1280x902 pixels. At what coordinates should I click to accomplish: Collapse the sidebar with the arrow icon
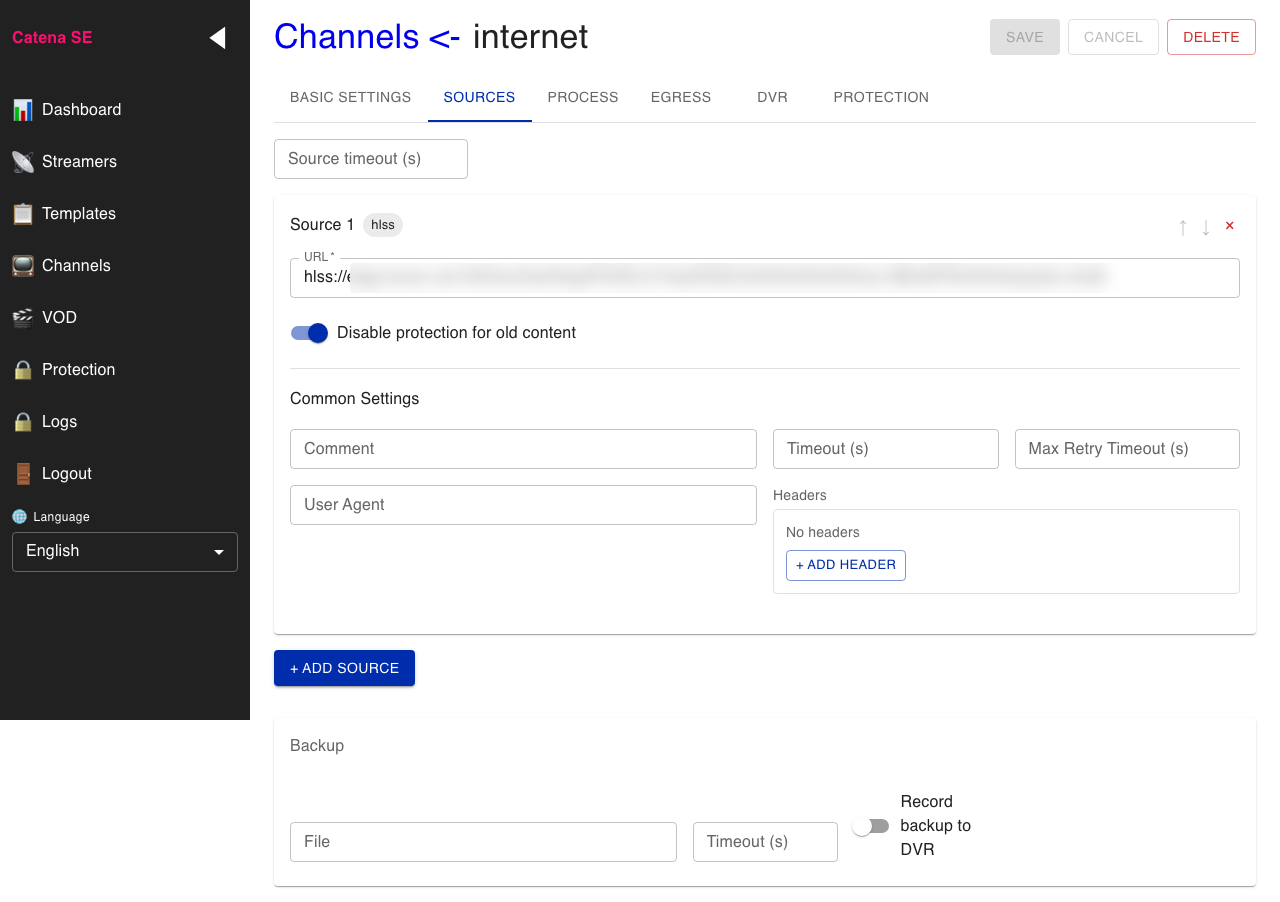(x=216, y=37)
